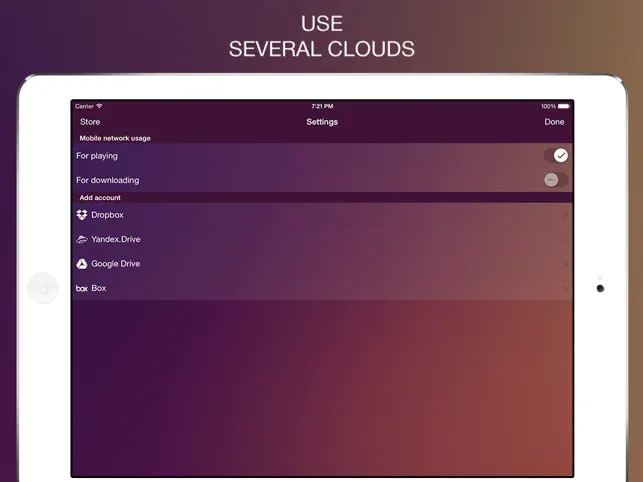643x482 pixels.
Task: Tap the Yandex.Drive saucer icon
Action: point(82,240)
